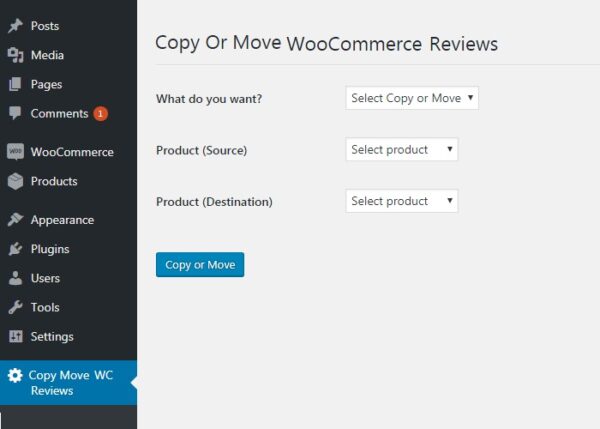Open the Product (Destination) select box

(402, 201)
